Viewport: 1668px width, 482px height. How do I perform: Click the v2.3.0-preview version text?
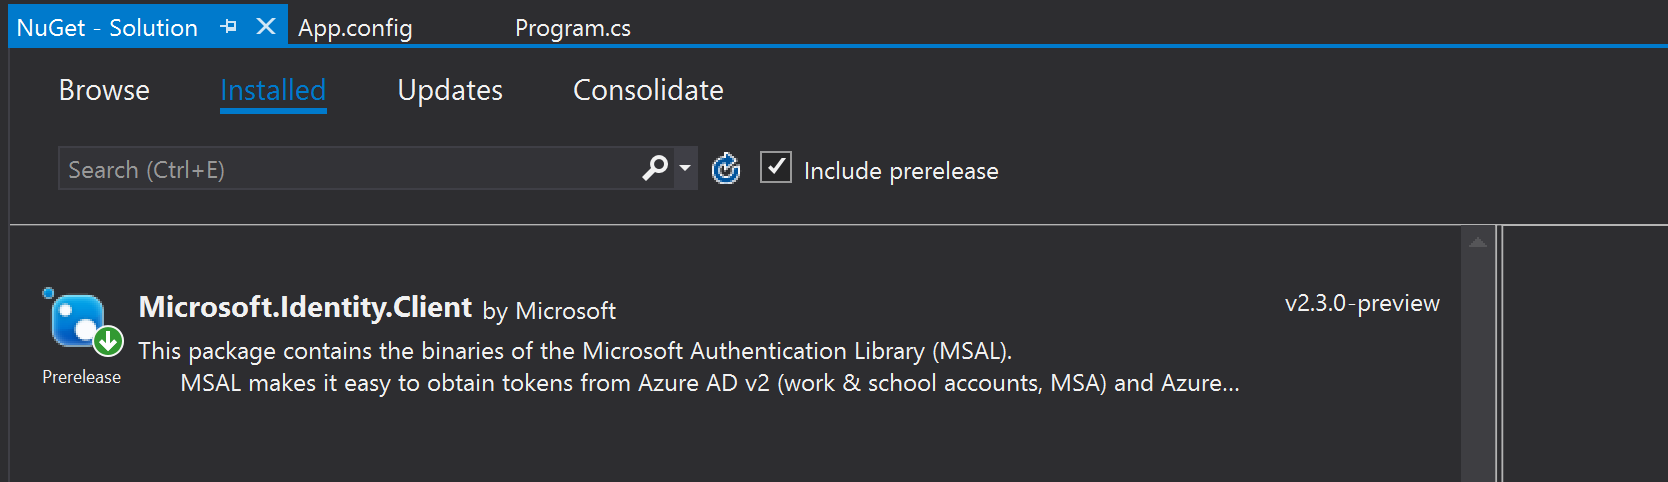[1362, 303]
